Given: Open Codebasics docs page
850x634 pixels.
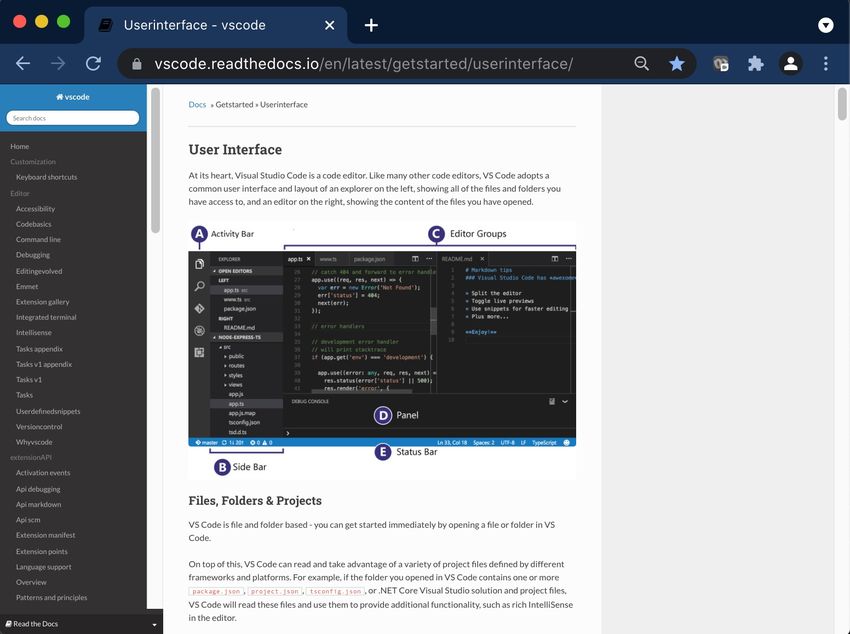Looking at the screenshot, I should click(x=34, y=224).
